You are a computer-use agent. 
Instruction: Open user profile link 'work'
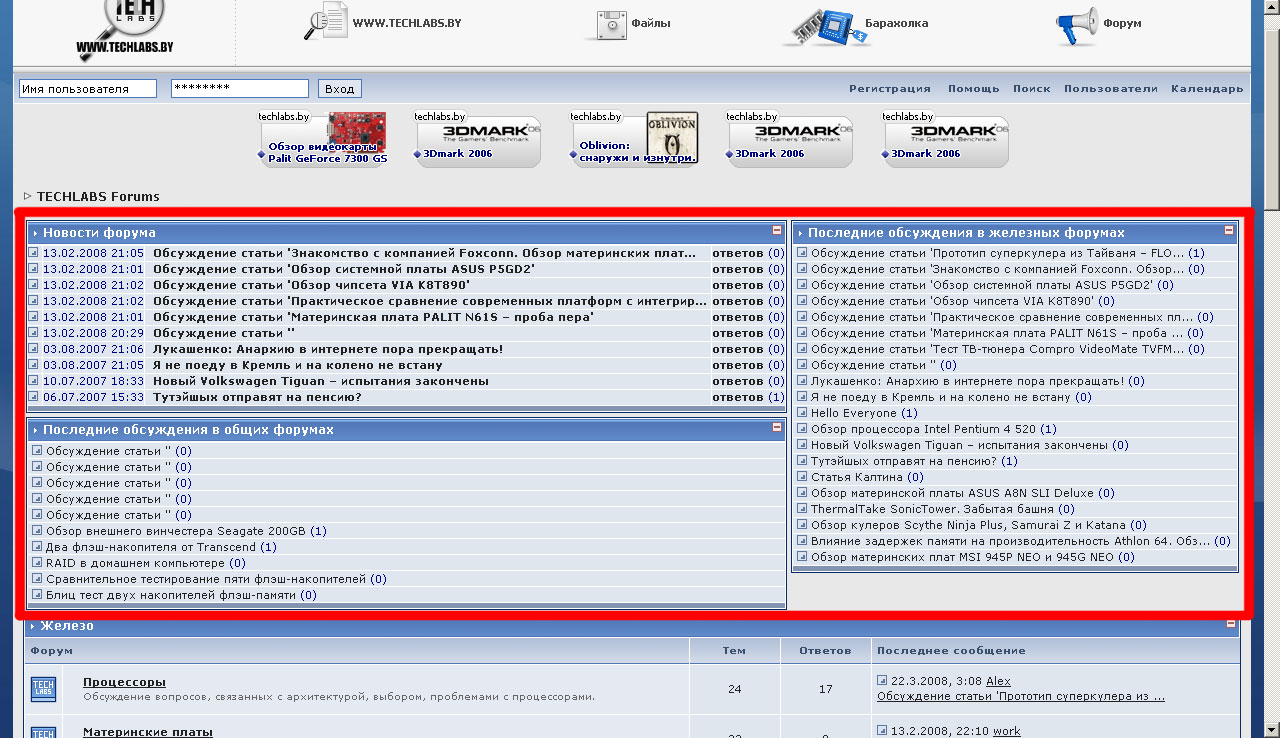pyautogui.click(x=1007, y=731)
